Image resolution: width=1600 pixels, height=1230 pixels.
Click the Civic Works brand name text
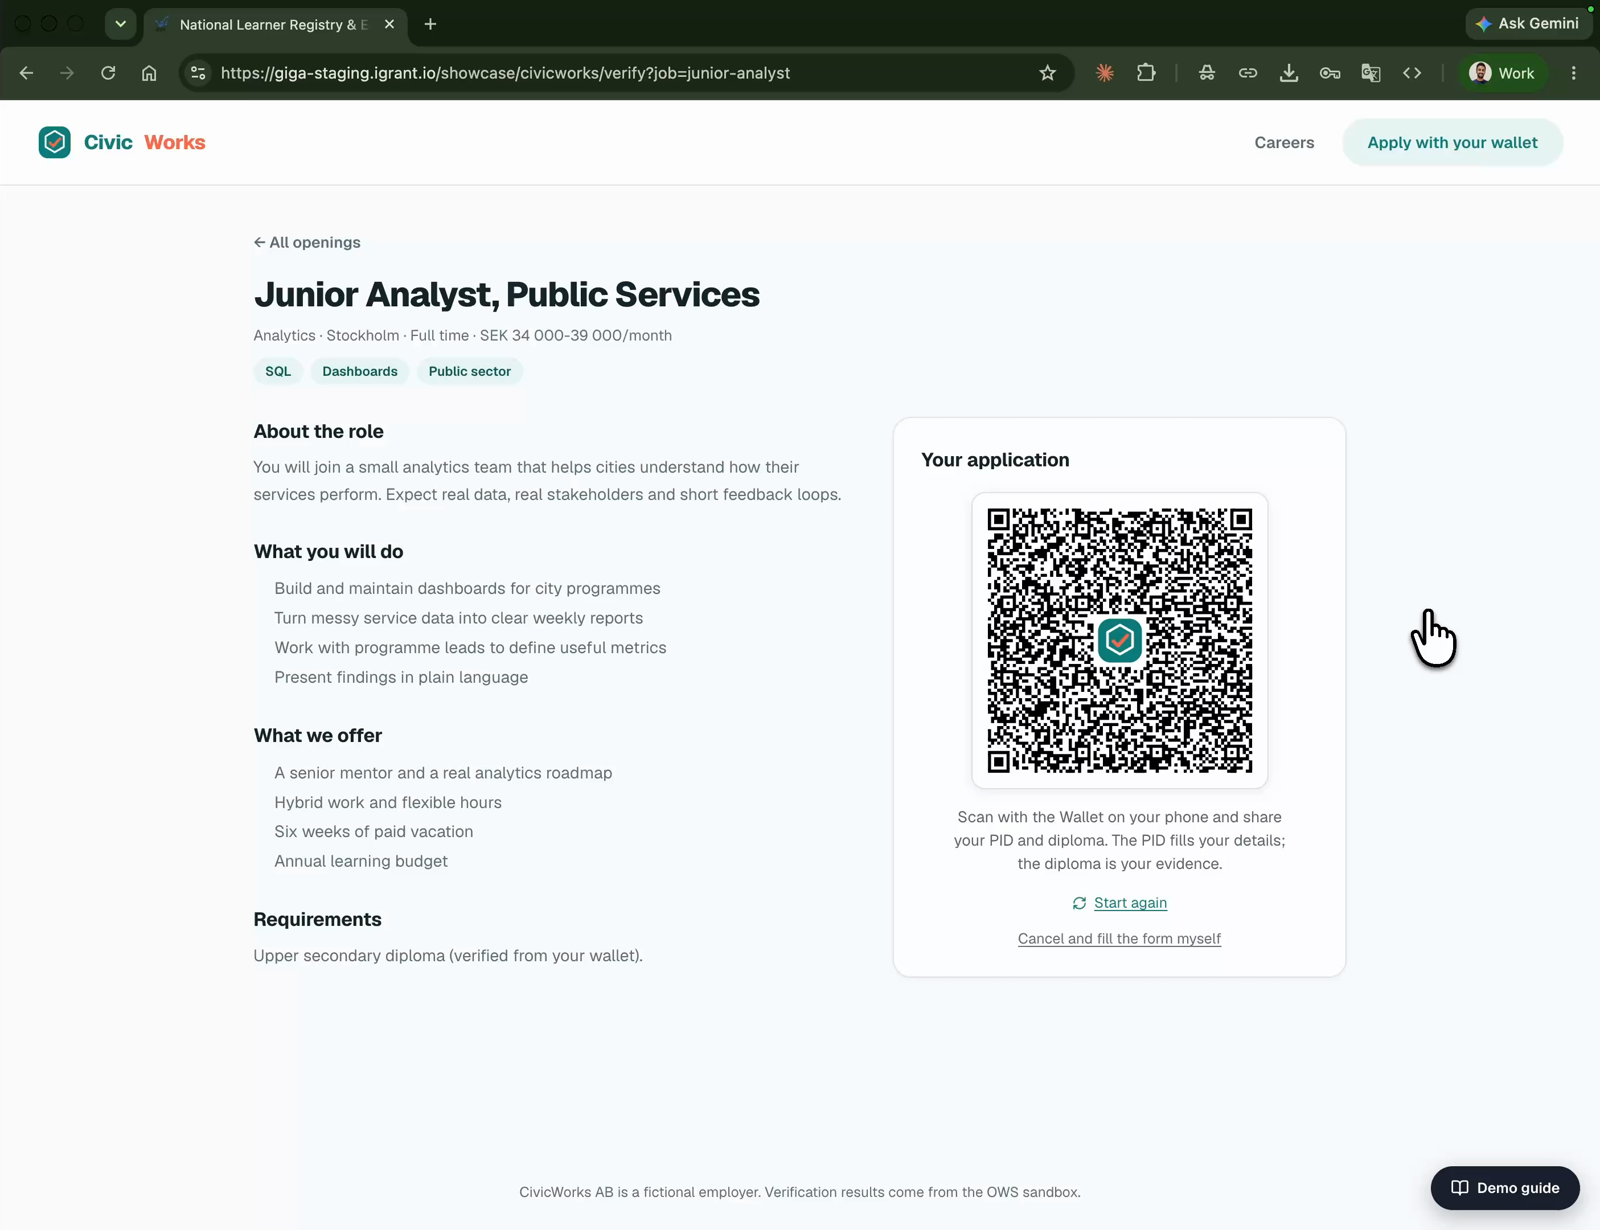click(145, 142)
